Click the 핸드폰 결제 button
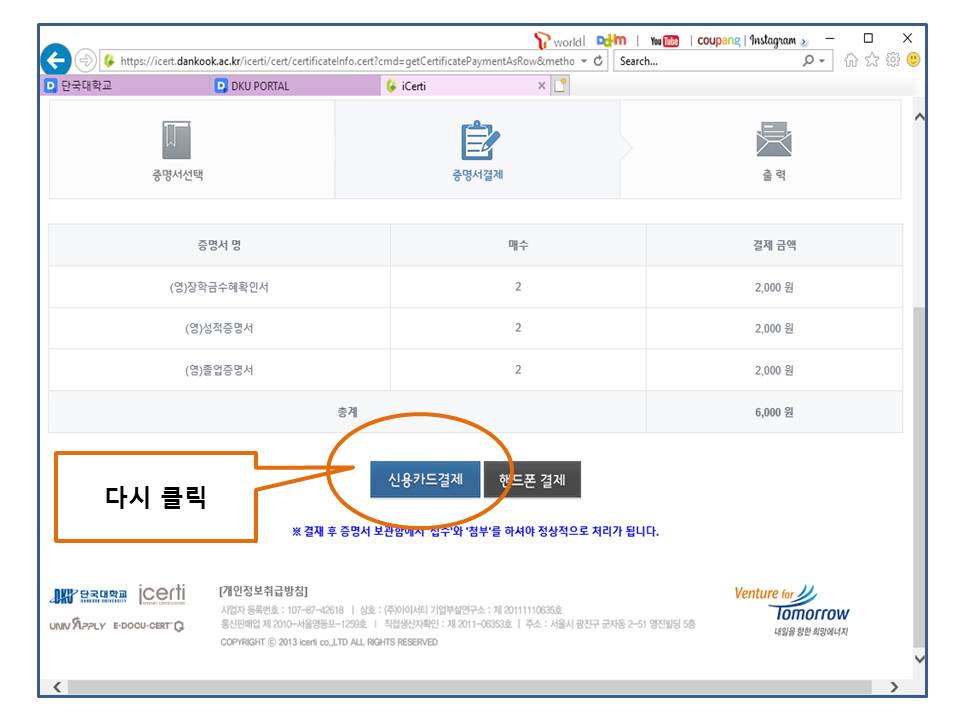The width and height of the screenshot is (960, 720). [532, 480]
